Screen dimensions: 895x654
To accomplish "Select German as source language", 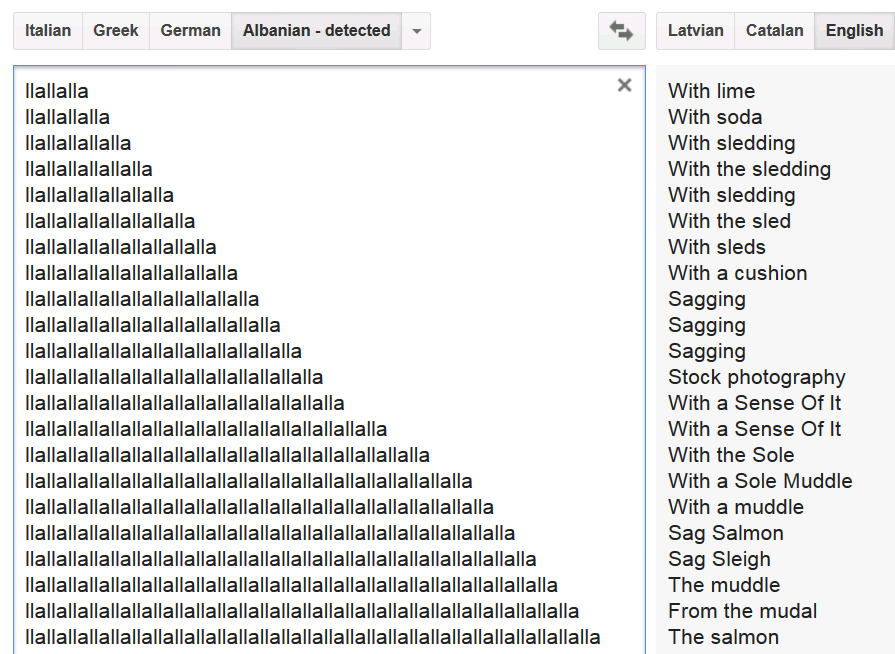I will point(190,31).
